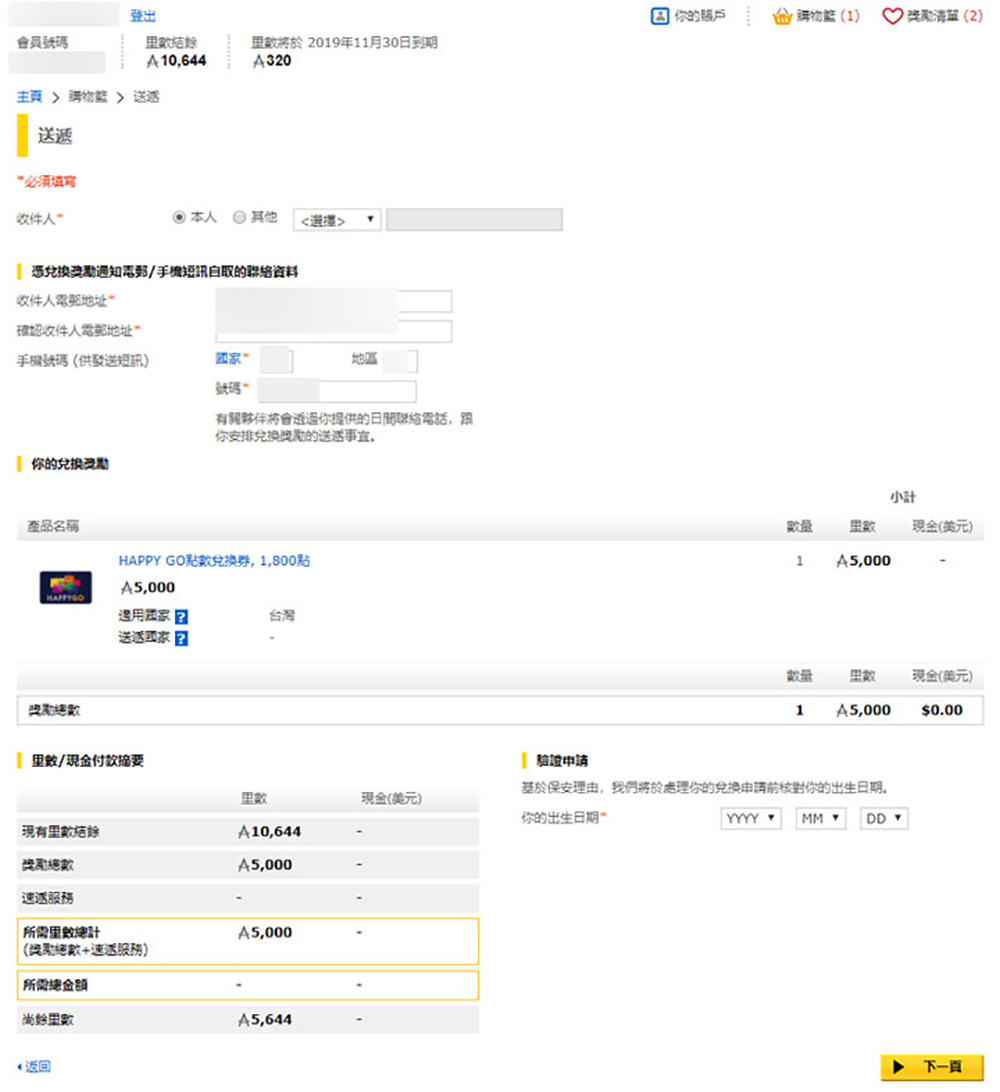Click the 尚餘里數 5,644 value
The width and height of the screenshot is (1000, 1092).
265,1020
